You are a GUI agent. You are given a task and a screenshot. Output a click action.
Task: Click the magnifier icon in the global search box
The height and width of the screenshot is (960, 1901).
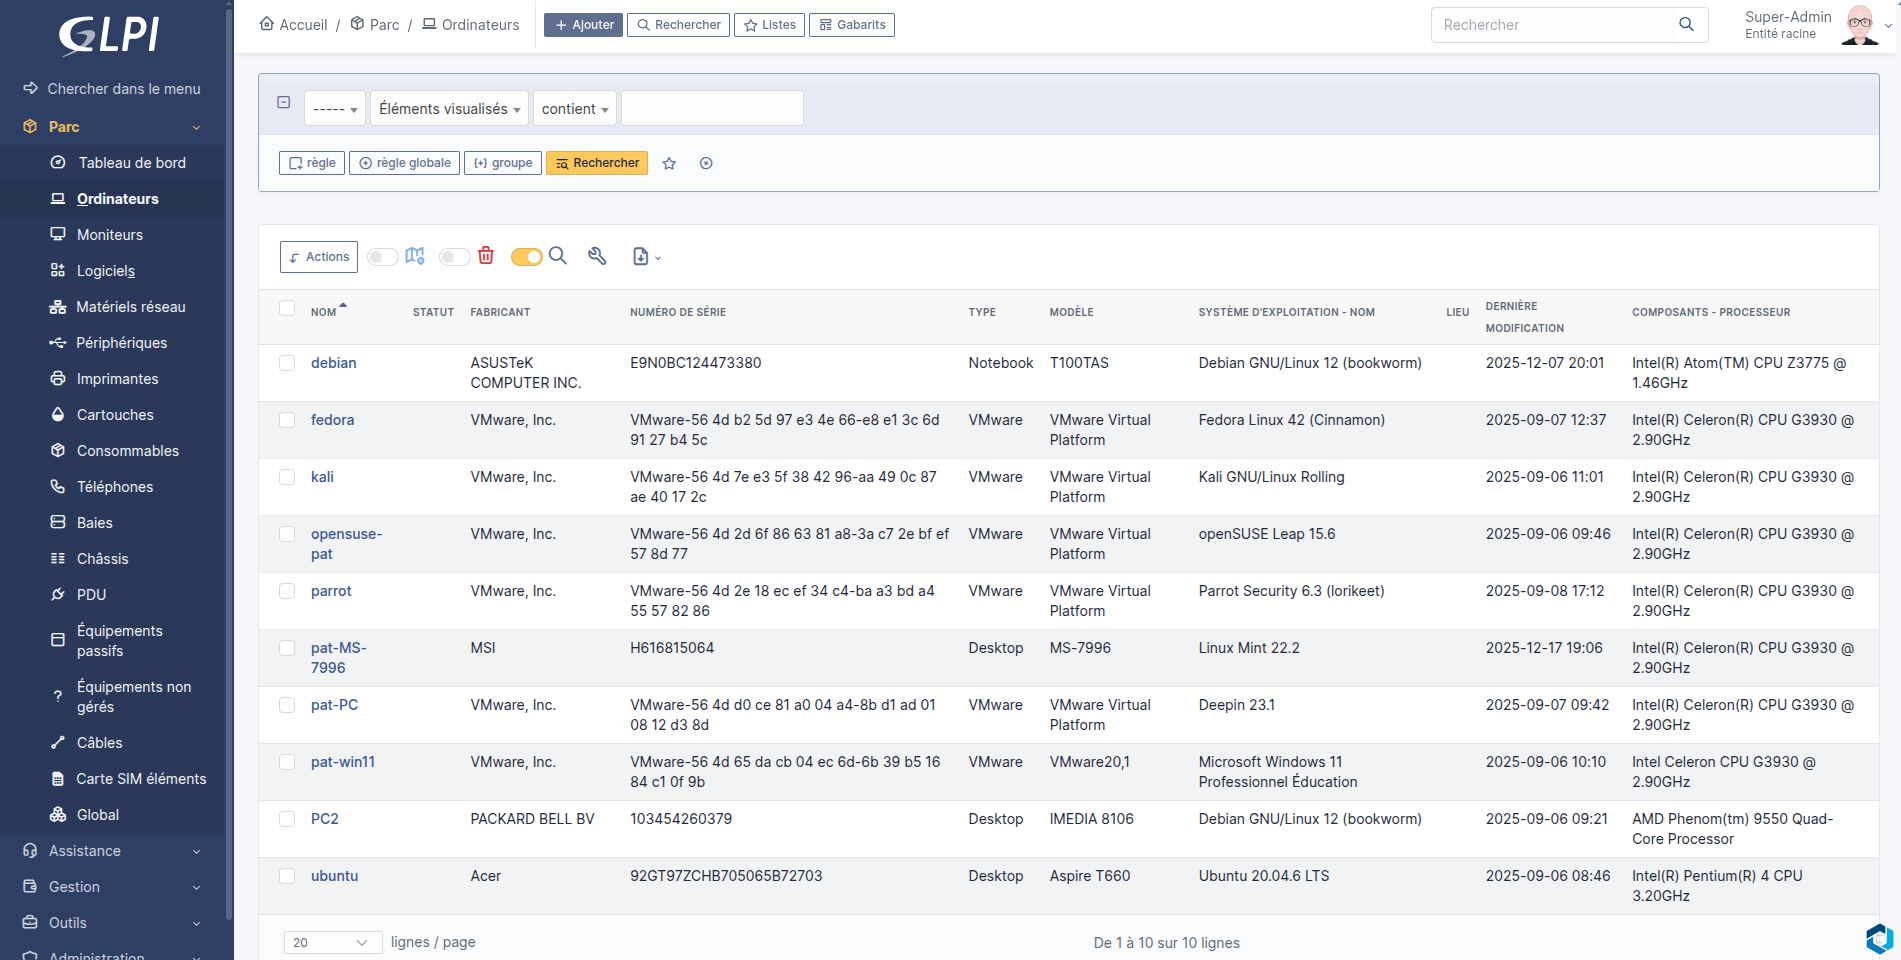click(x=1686, y=25)
